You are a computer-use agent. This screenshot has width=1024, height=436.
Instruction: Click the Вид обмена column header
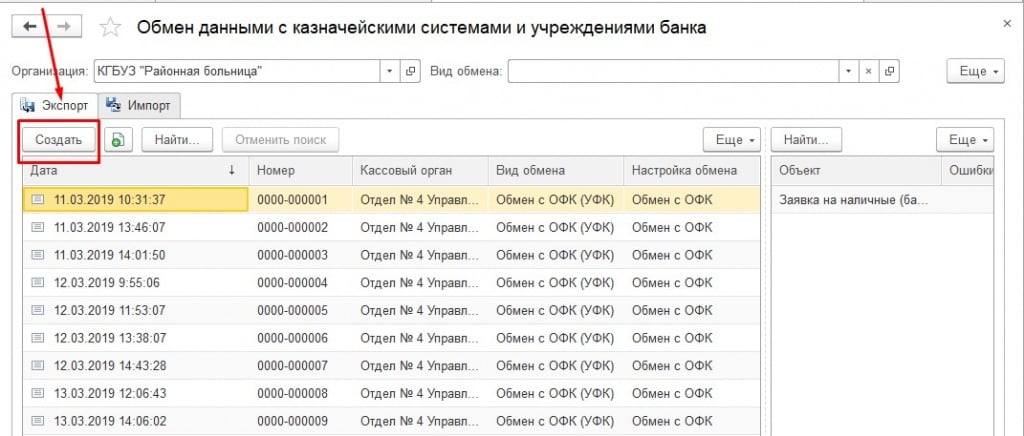(556, 170)
